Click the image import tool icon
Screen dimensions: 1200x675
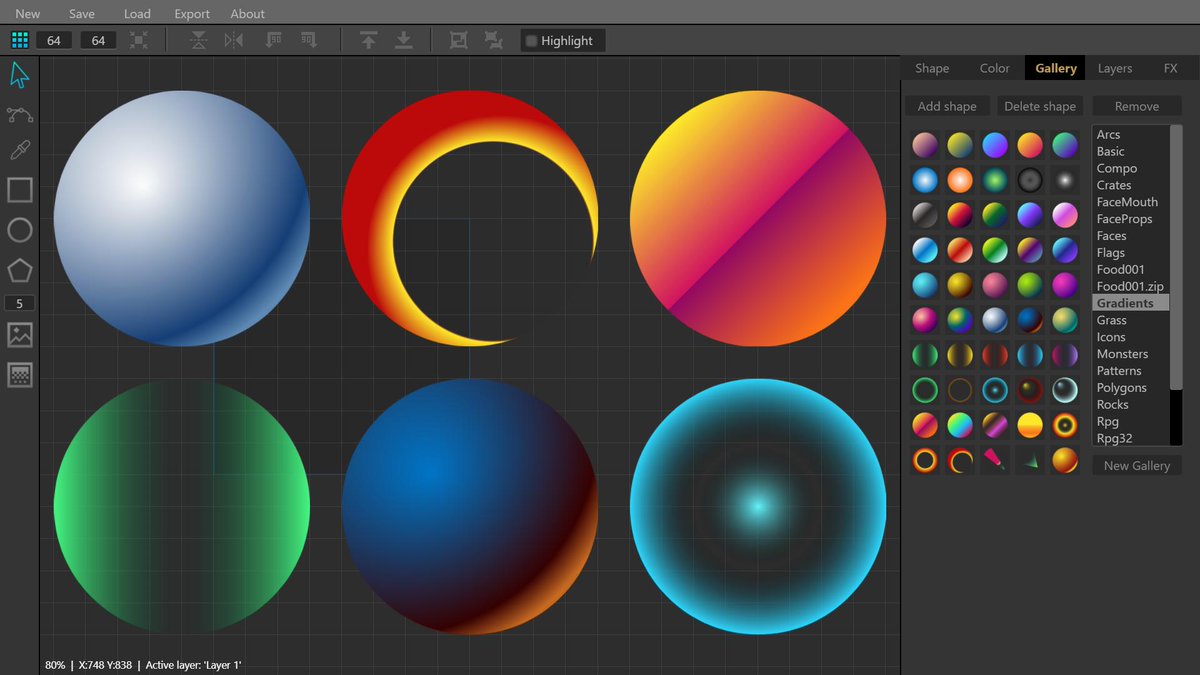[20, 335]
